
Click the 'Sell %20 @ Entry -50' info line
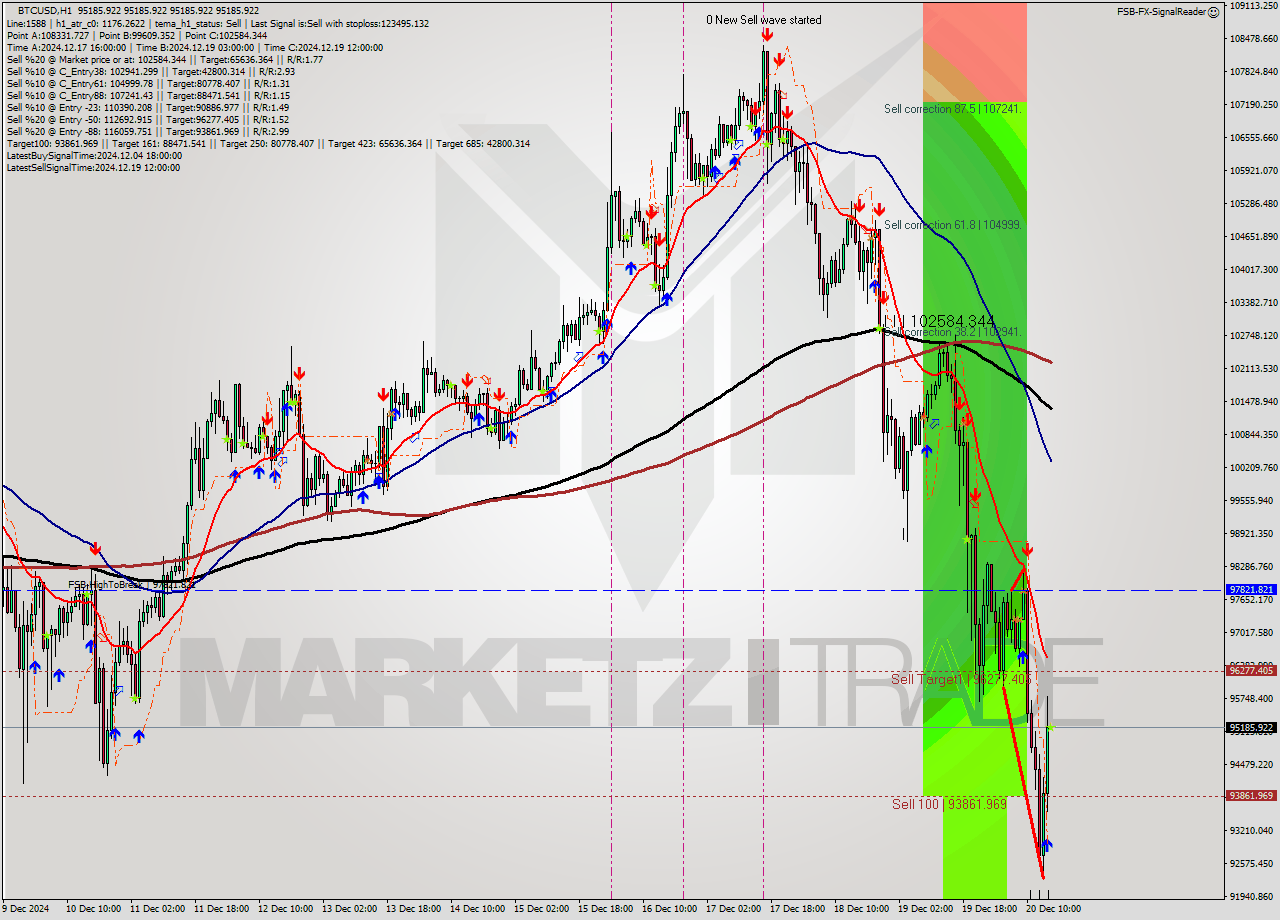click(x=148, y=119)
